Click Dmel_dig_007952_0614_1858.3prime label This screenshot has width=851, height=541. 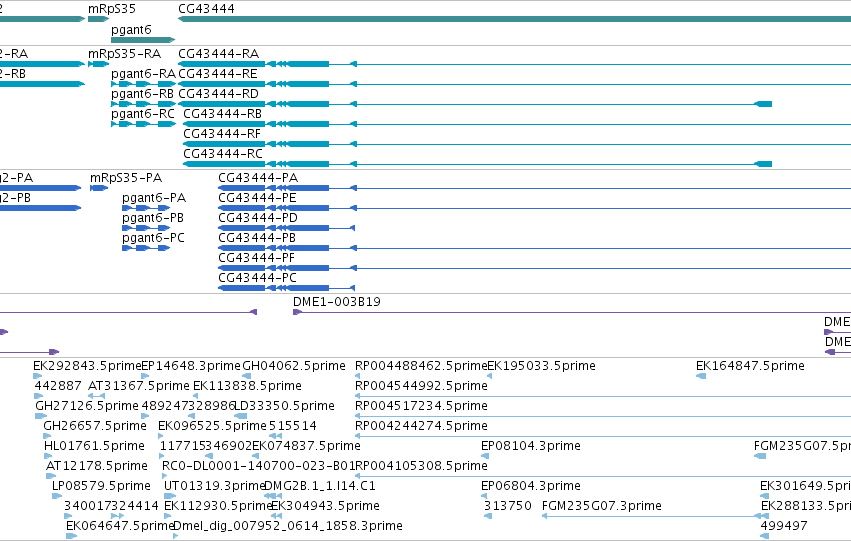point(288,526)
